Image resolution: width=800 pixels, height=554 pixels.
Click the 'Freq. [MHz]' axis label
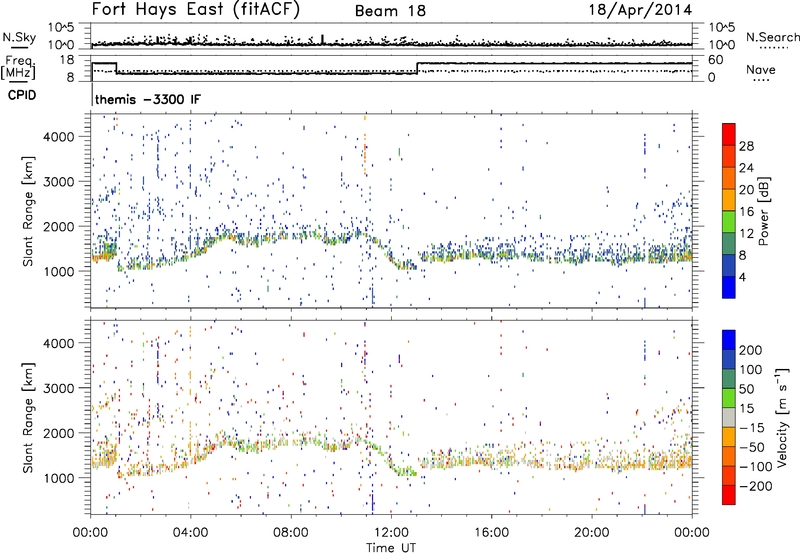19,68
